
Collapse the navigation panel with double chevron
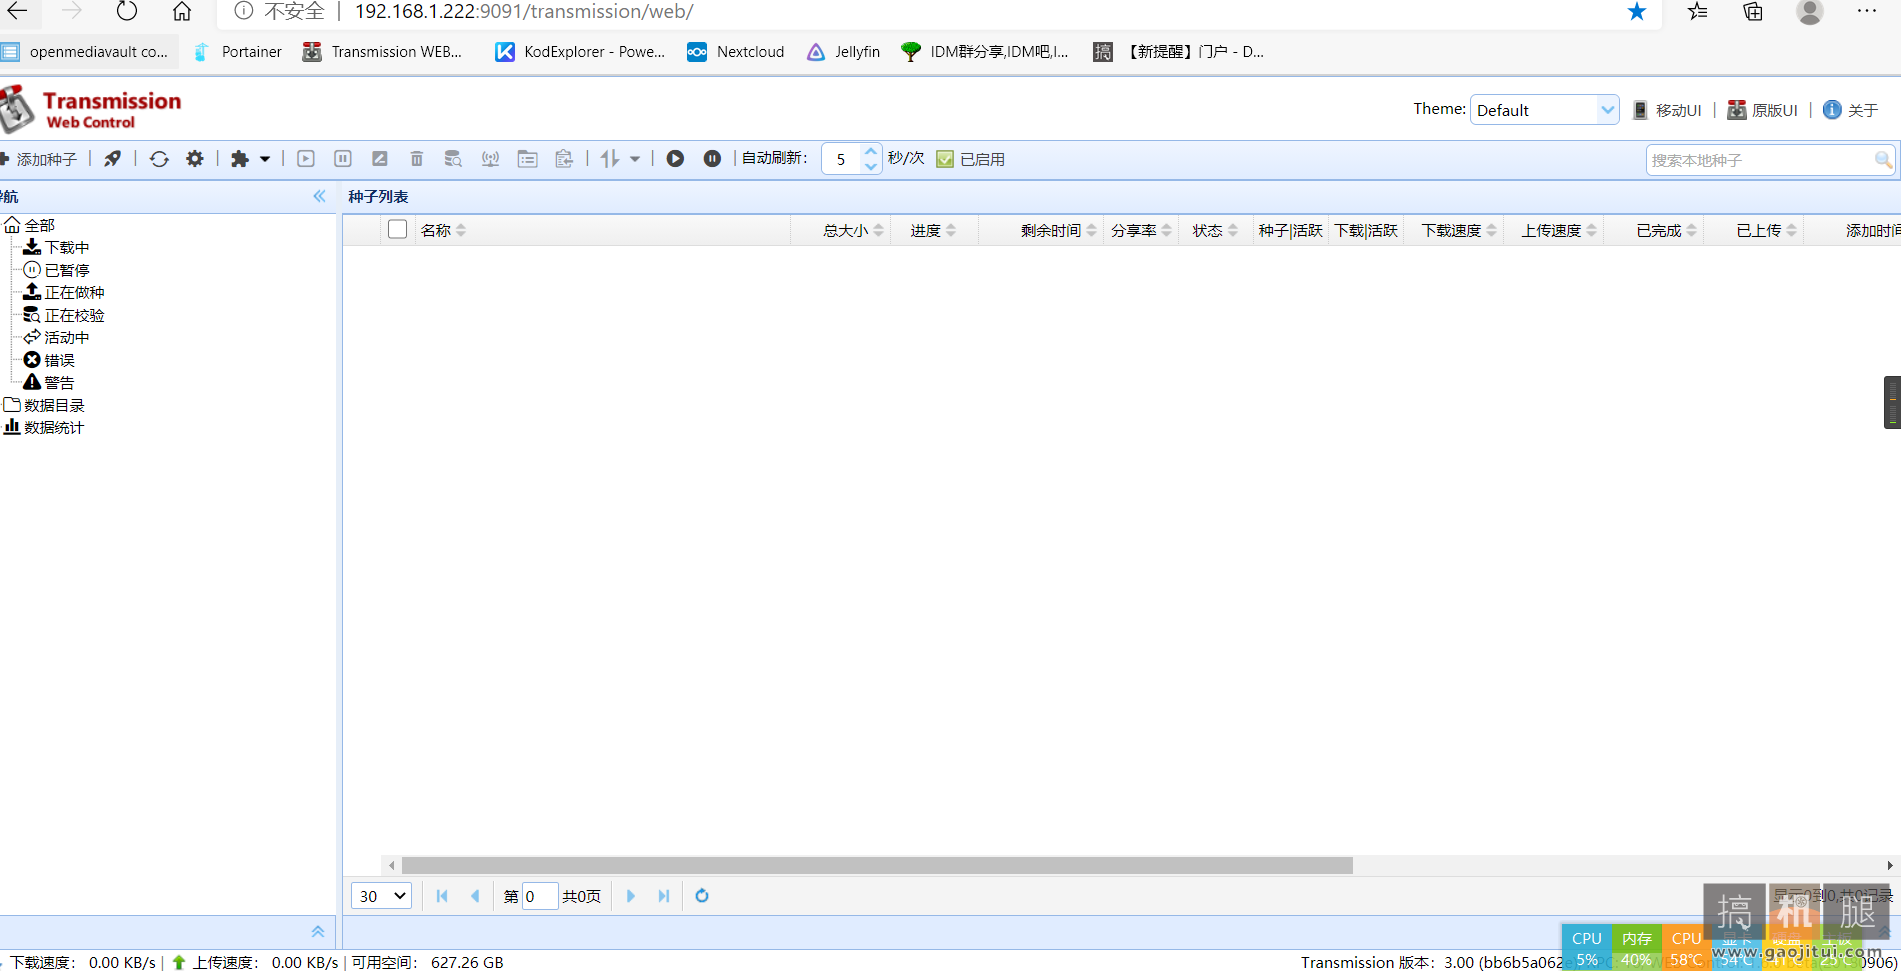[319, 196]
